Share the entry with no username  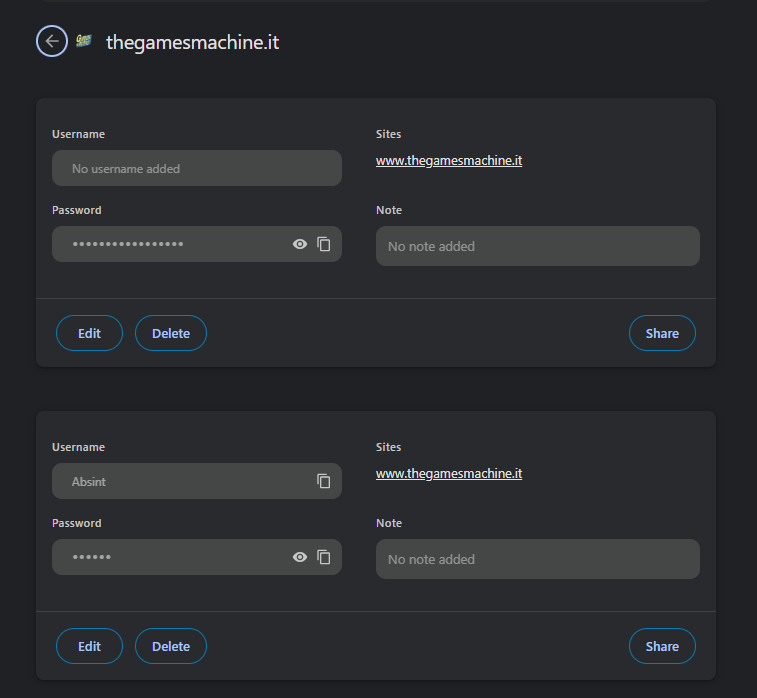click(x=662, y=333)
